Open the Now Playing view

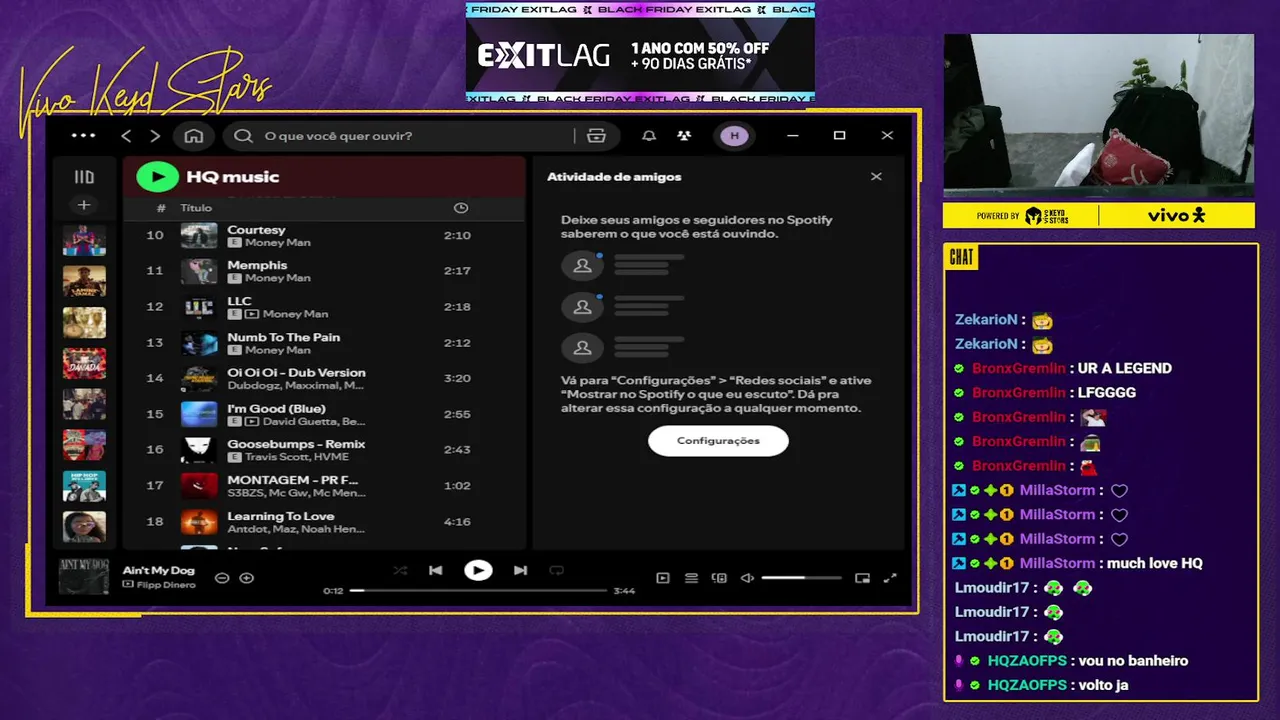tap(662, 578)
